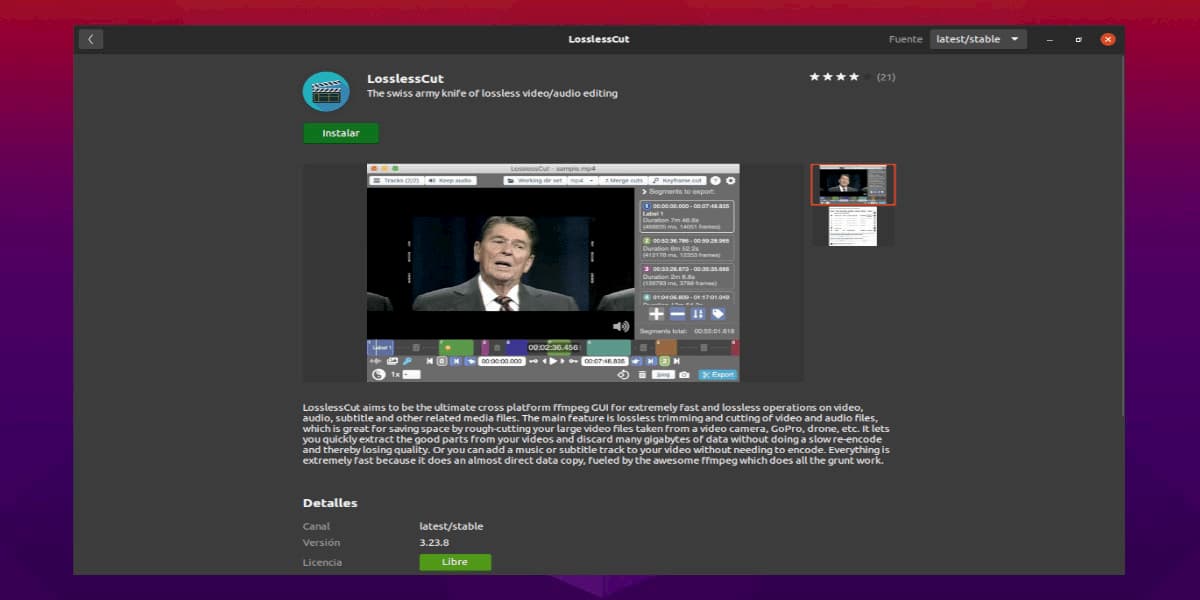
Task: Select the second screenshot thumbnail
Action: coord(853,226)
